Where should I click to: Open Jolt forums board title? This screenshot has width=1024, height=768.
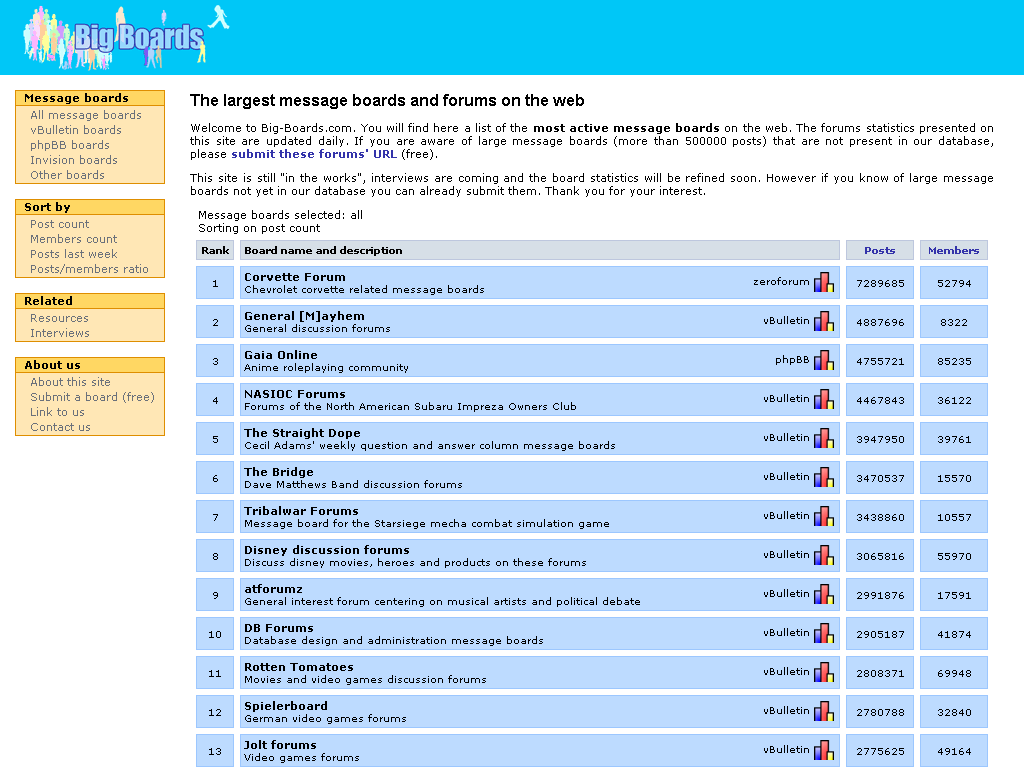pos(280,745)
